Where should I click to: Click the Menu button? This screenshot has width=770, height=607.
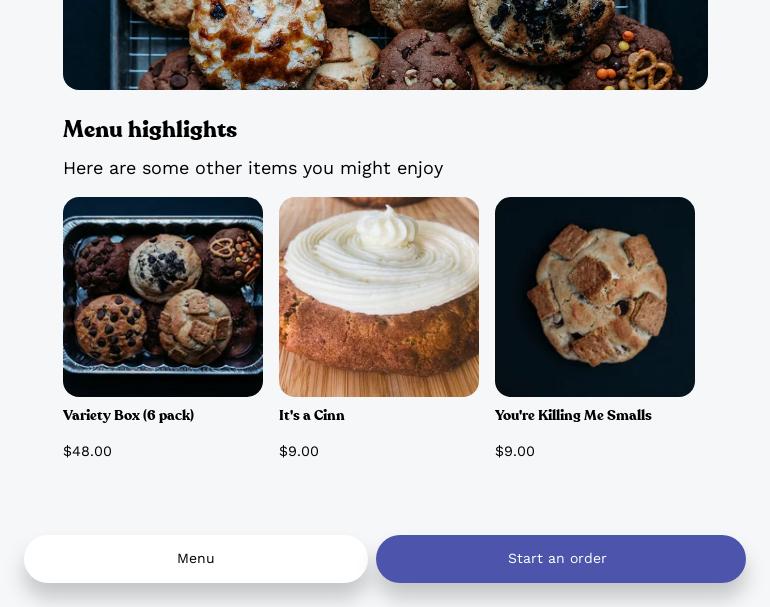point(195,559)
